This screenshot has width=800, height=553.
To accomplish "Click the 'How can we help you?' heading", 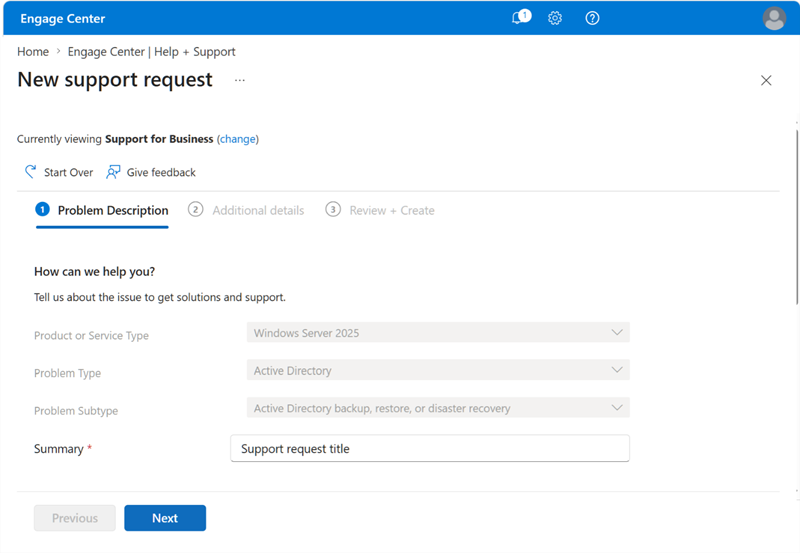I will pos(94,271).
